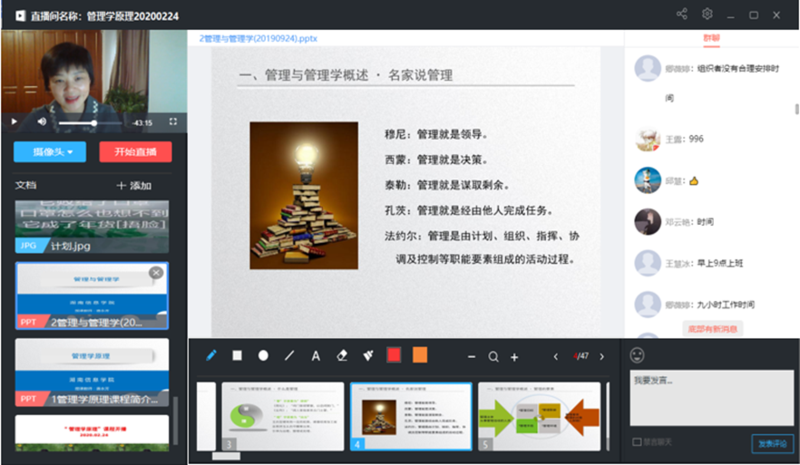Viewport: 800px width, 465px height.
Task: Select slide 5 thumbnail
Action: [x=539, y=417]
